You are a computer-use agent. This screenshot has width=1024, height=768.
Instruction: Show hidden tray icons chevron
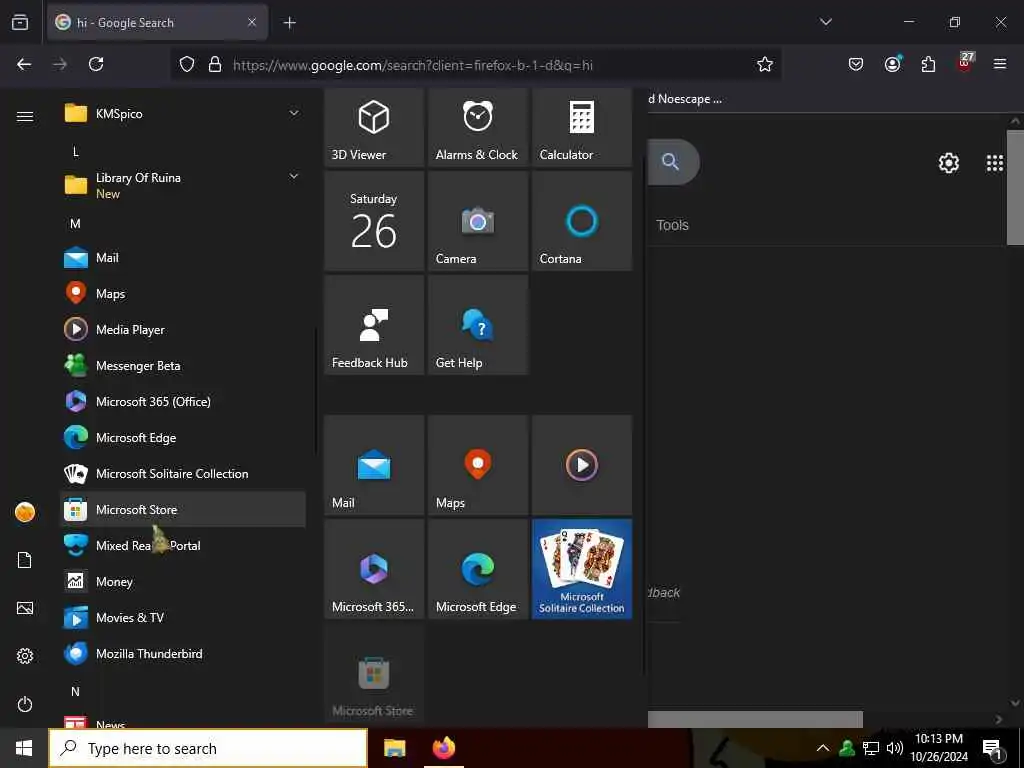click(823, 748)
